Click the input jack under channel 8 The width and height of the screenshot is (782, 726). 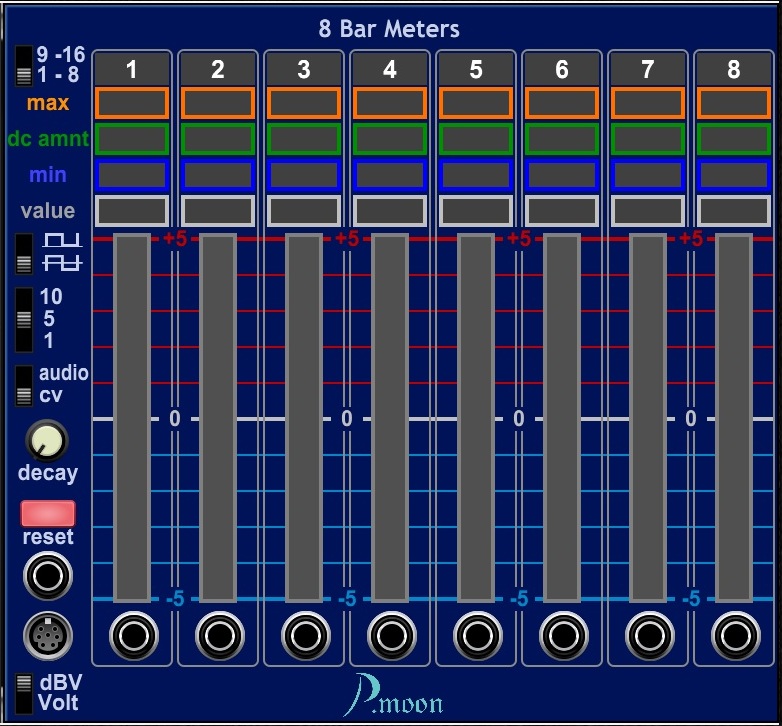pyautogui.click(x=735, y=635)
